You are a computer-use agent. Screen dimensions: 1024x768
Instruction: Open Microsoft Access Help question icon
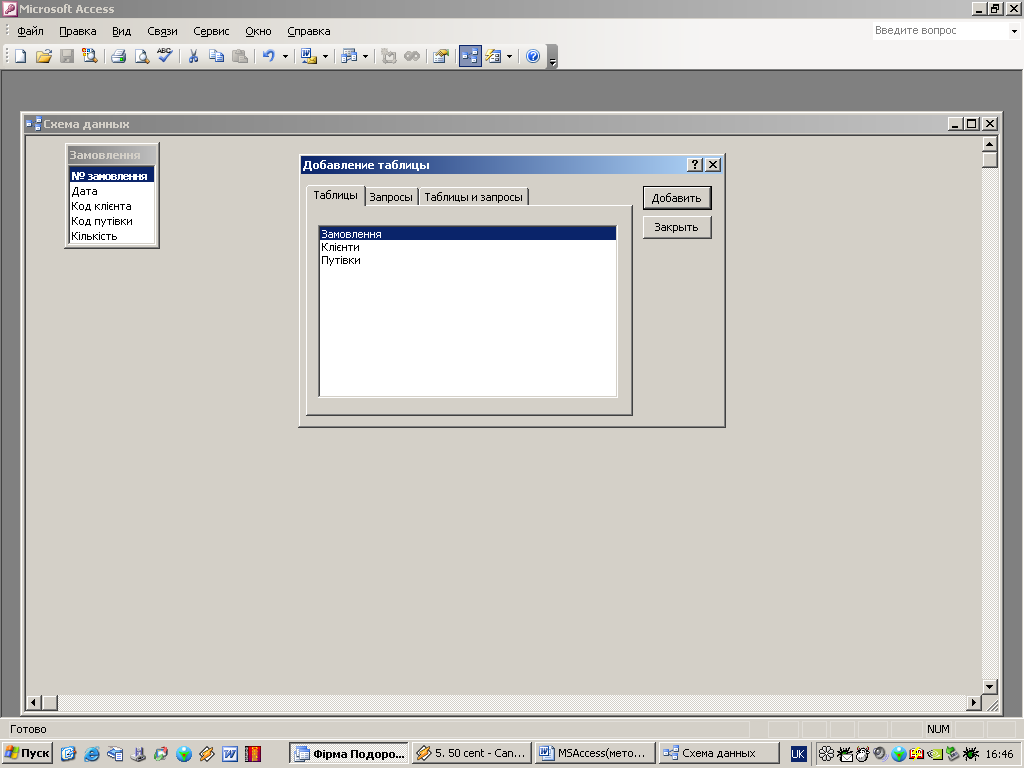tap(533, 56)
